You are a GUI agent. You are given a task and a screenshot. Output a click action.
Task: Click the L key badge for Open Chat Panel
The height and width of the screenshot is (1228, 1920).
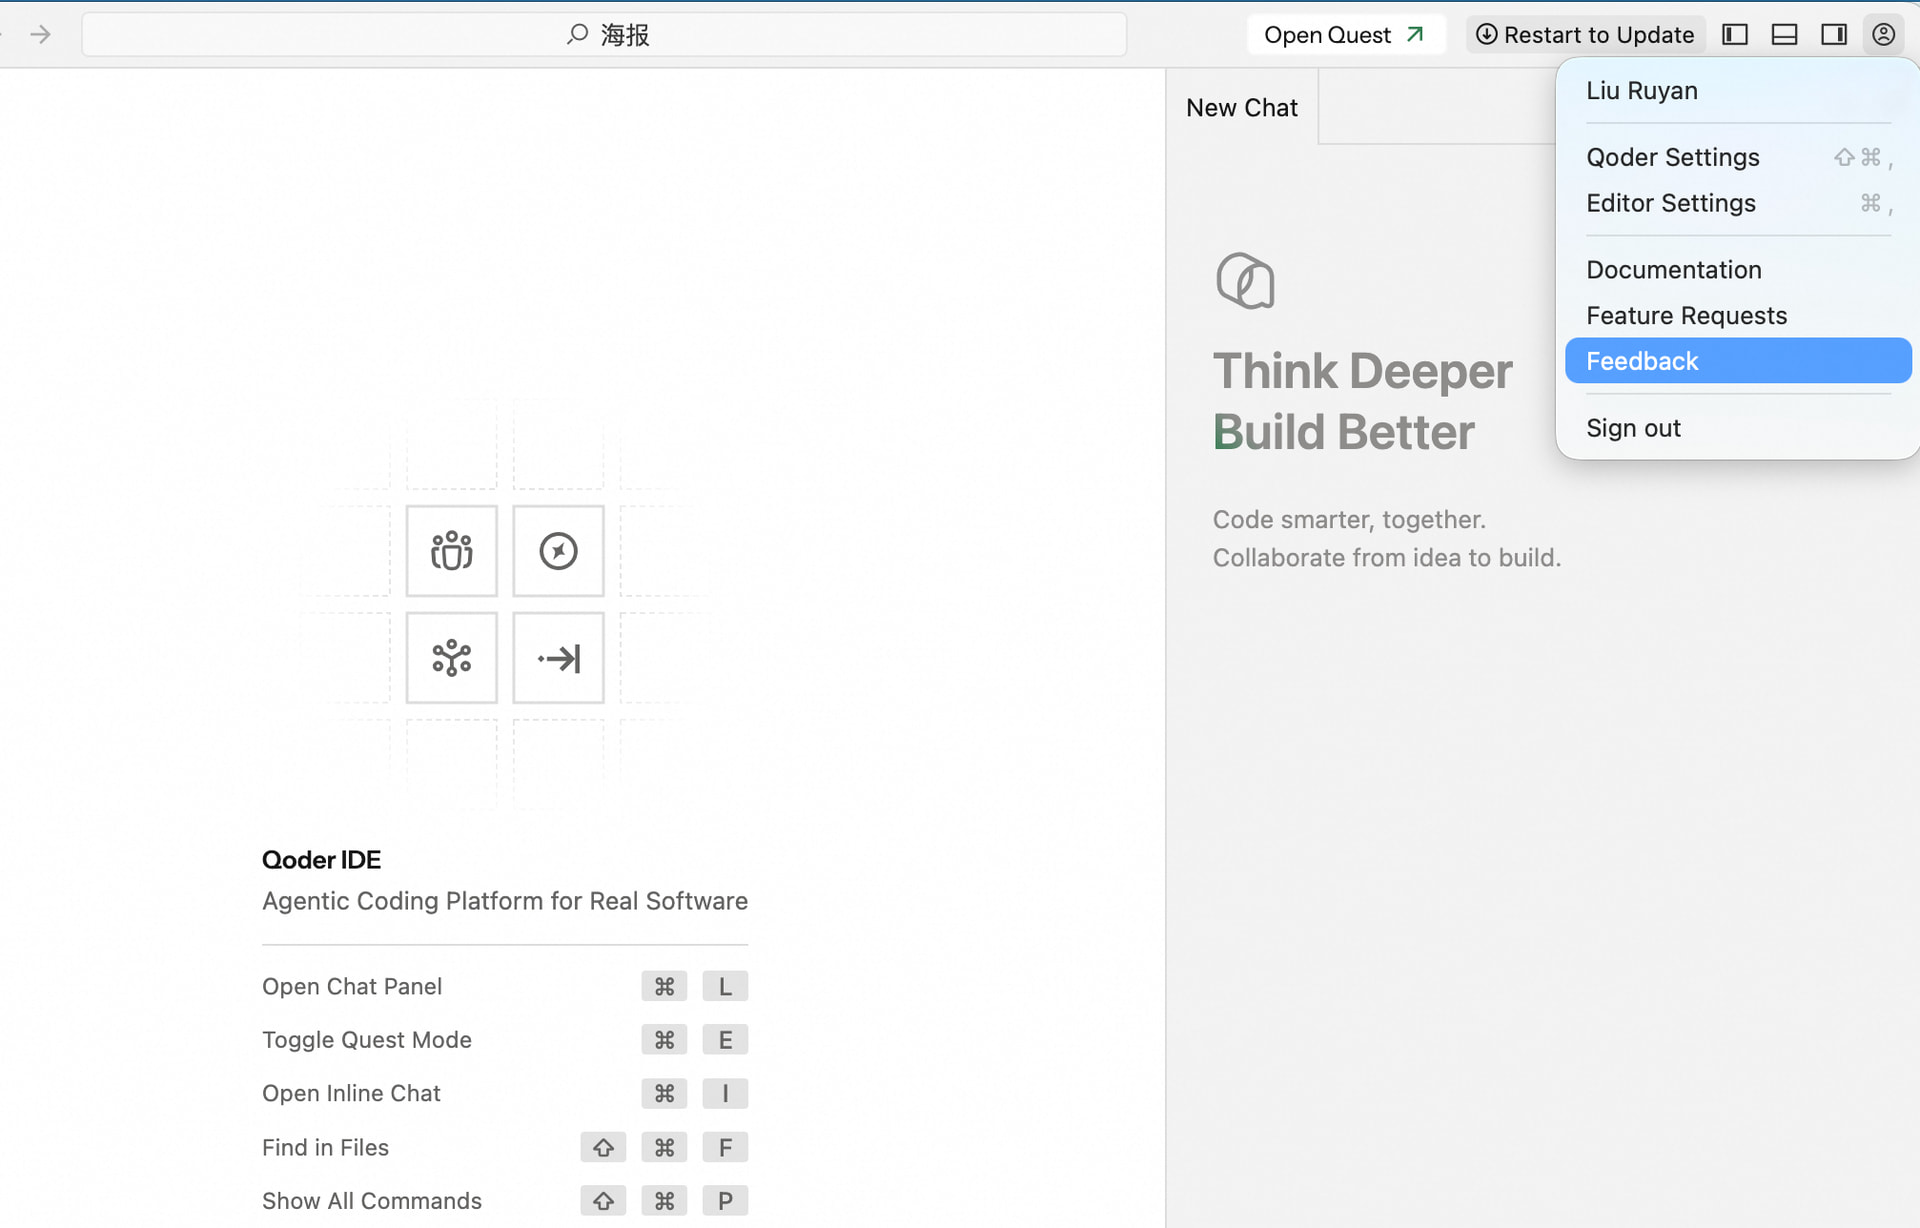[x=725, y=987]
